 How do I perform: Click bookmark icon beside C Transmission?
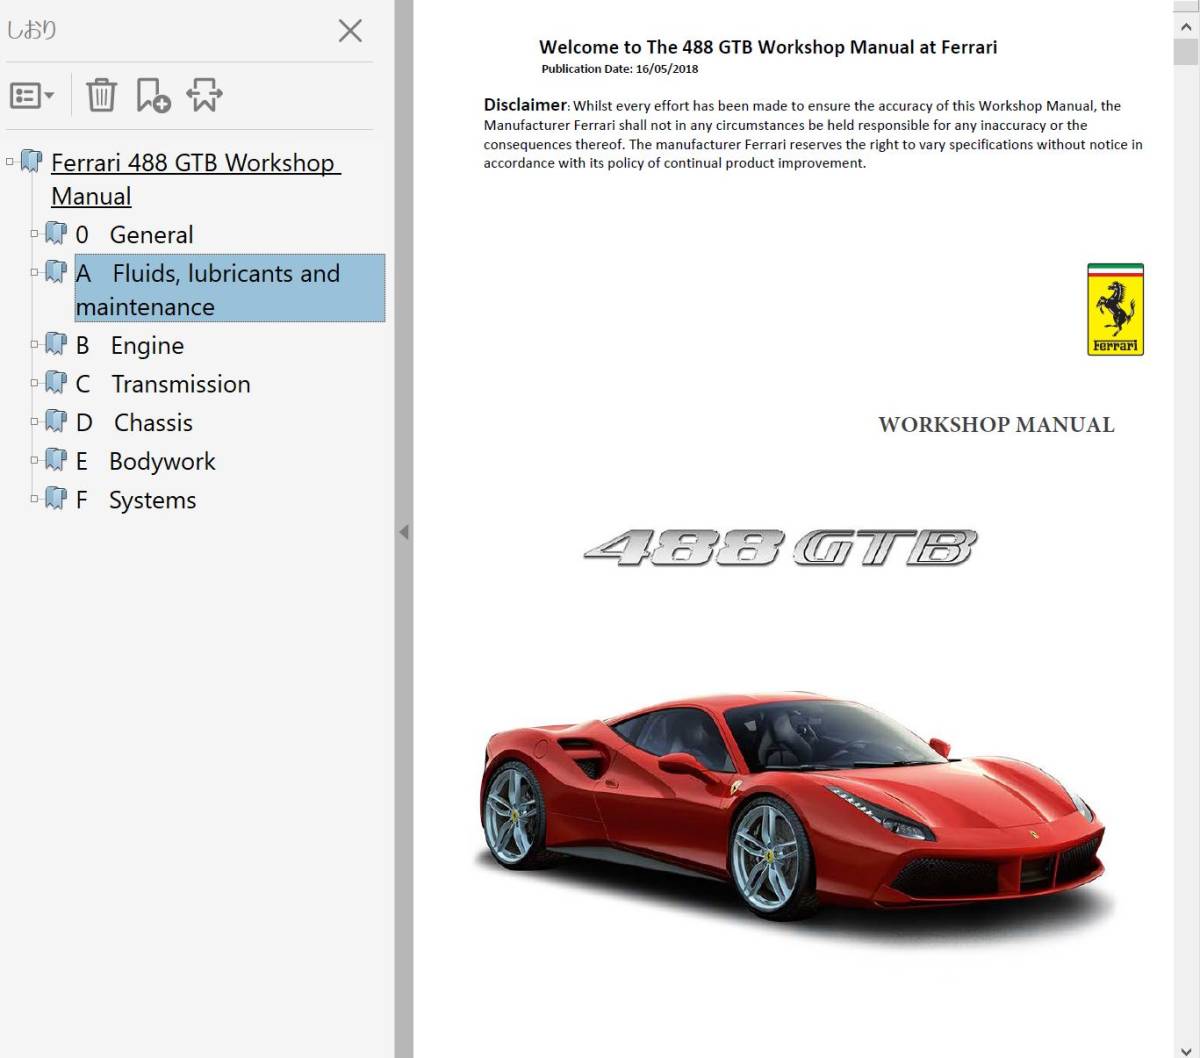[x=56, y=383]
